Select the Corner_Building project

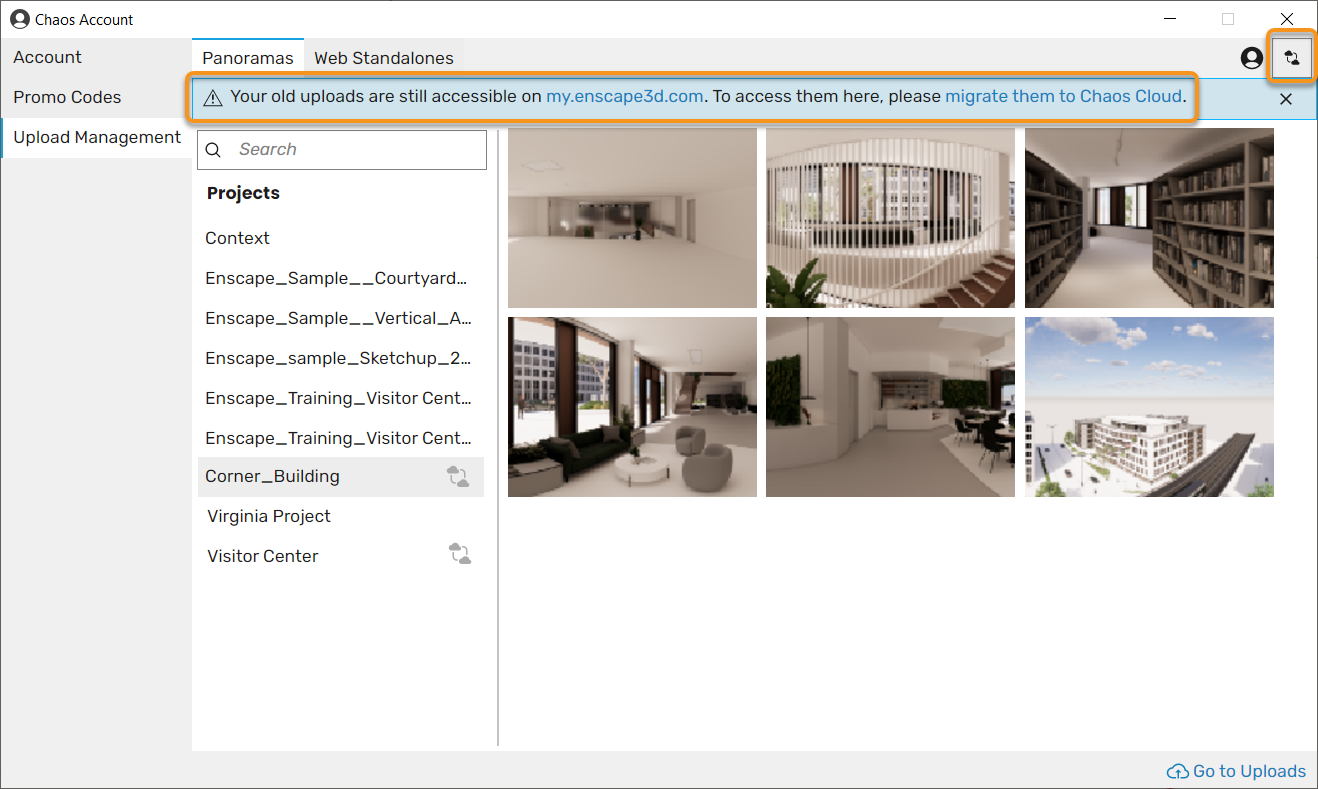[x=341, y=477]
